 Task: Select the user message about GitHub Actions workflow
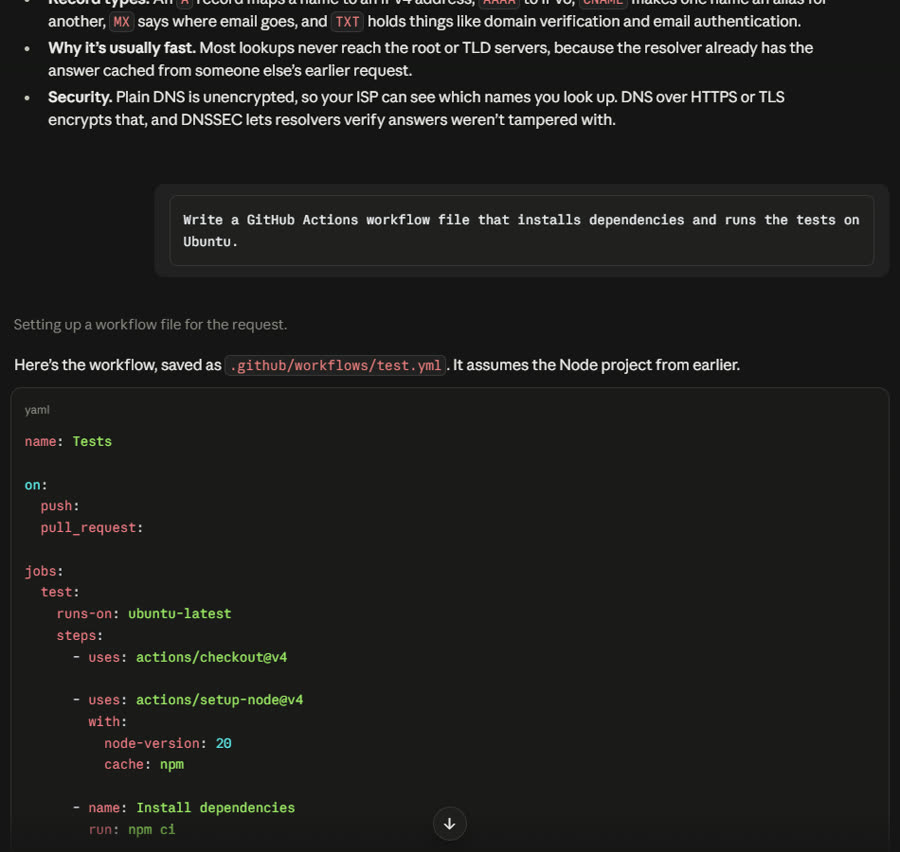coord(521,231)
